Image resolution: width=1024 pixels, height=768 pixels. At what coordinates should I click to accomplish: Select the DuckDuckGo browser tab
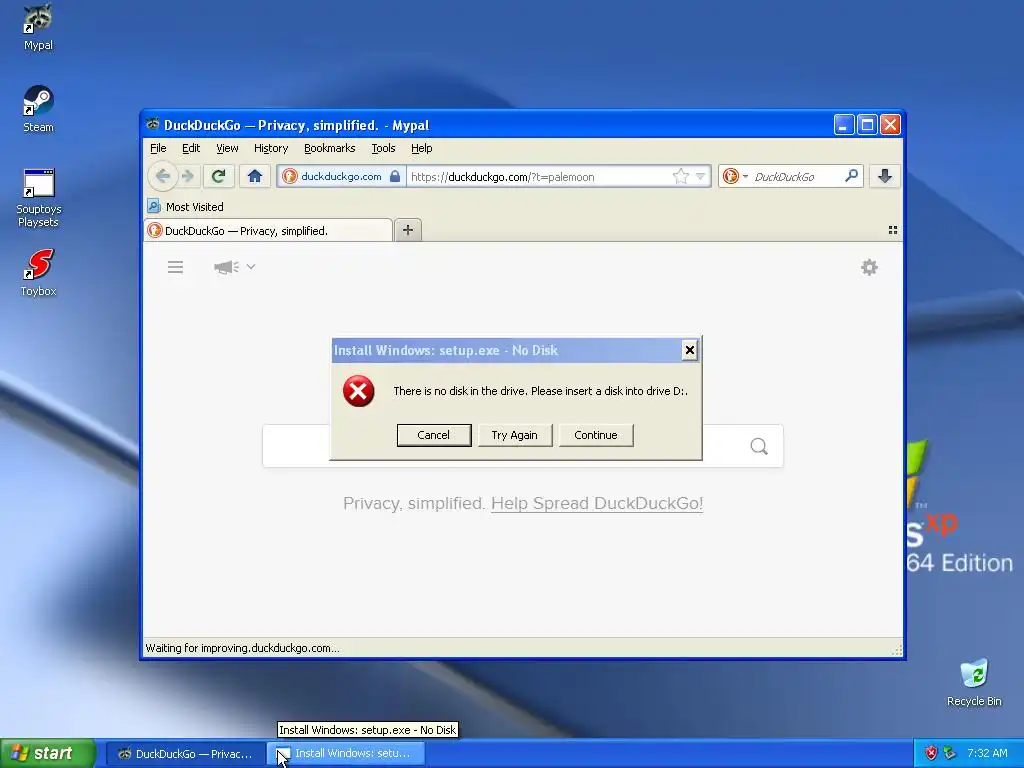point(268,231)
